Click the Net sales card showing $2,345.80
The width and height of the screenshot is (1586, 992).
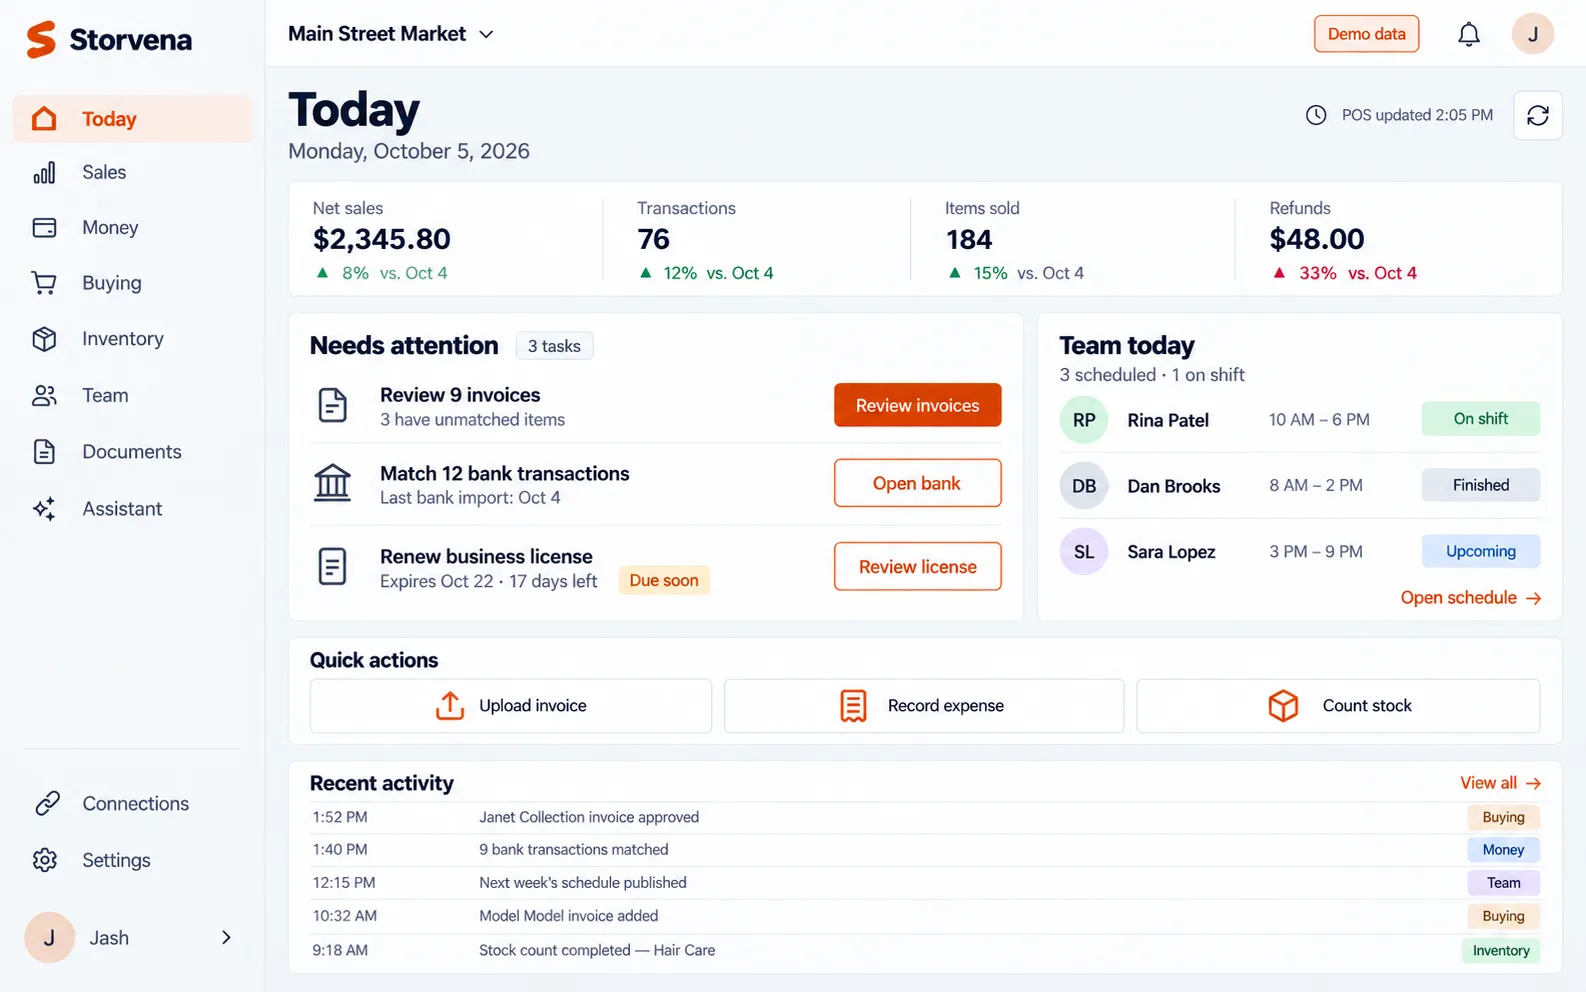coord(446,239)
